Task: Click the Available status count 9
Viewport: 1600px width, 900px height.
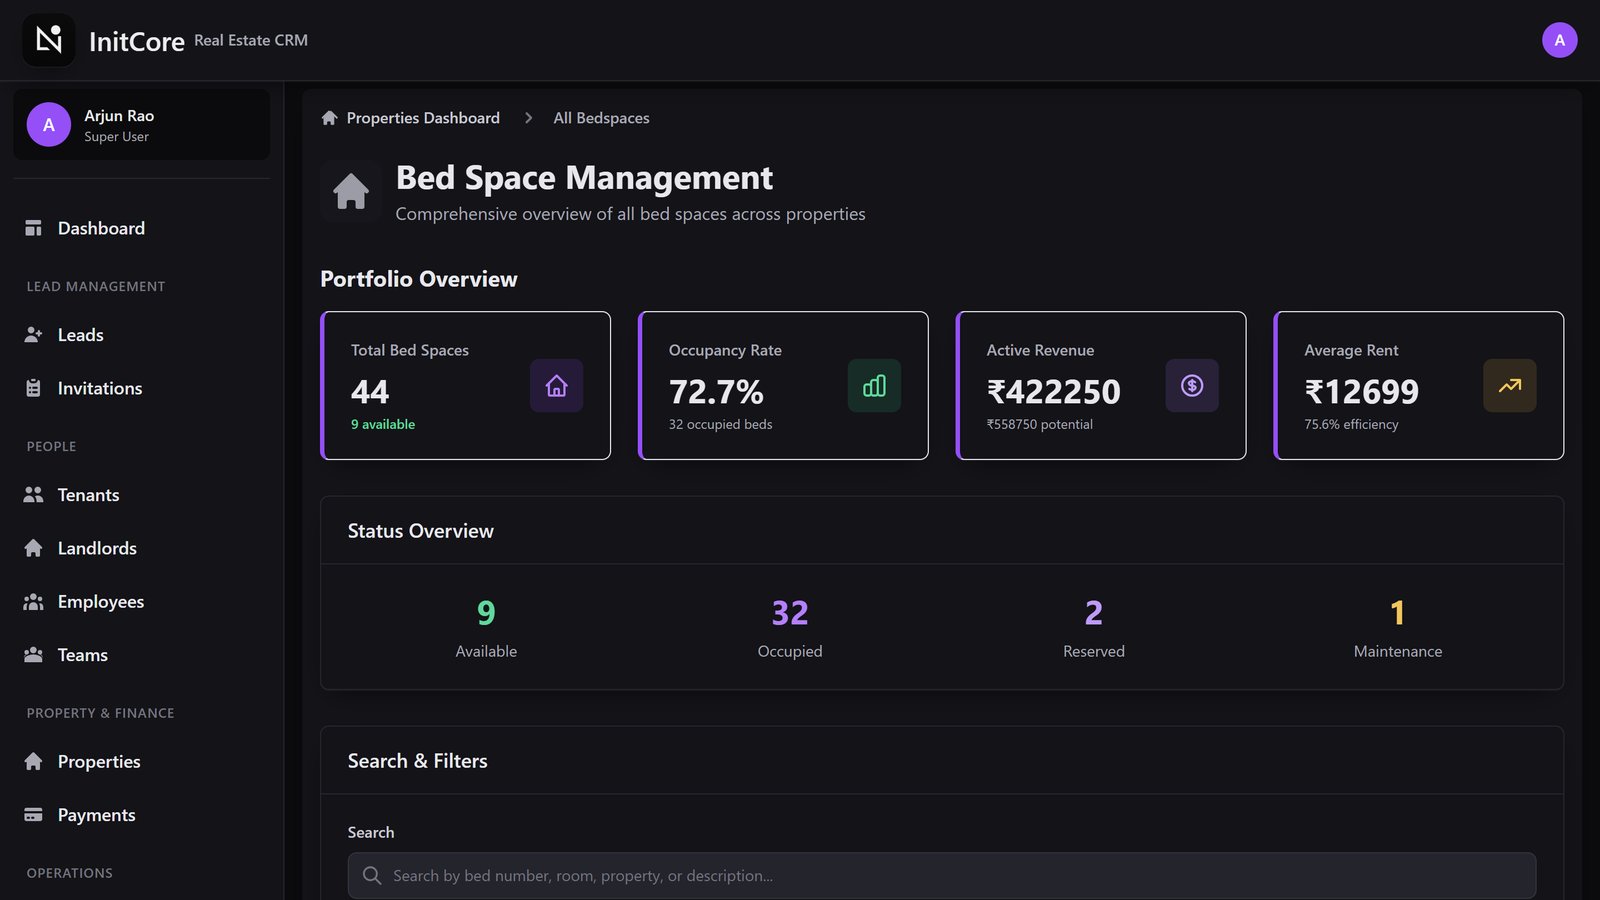Action: [x=486, y=613]
